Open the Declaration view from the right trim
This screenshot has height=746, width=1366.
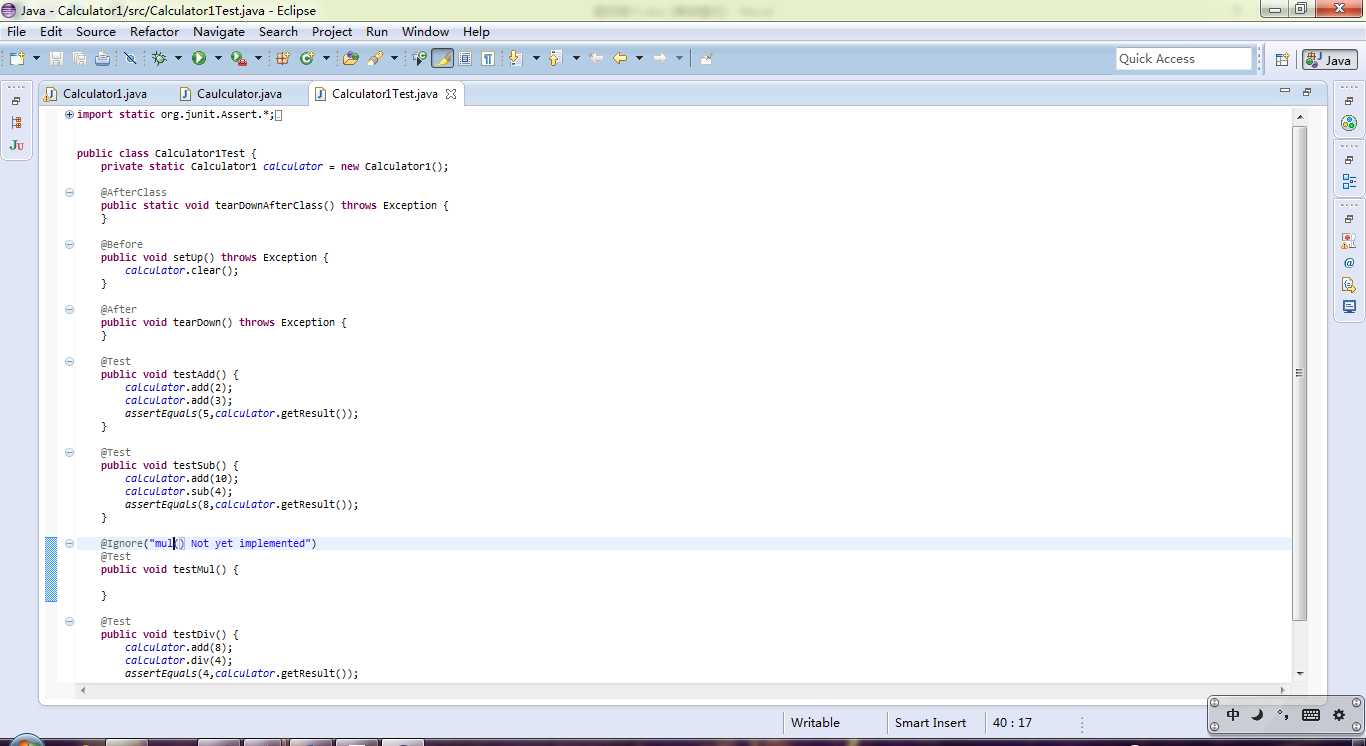pyautogui.click(x=1349, y=285)
